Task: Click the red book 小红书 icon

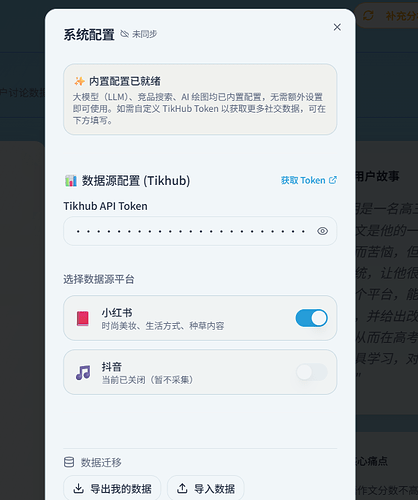Action: (83, 318)
